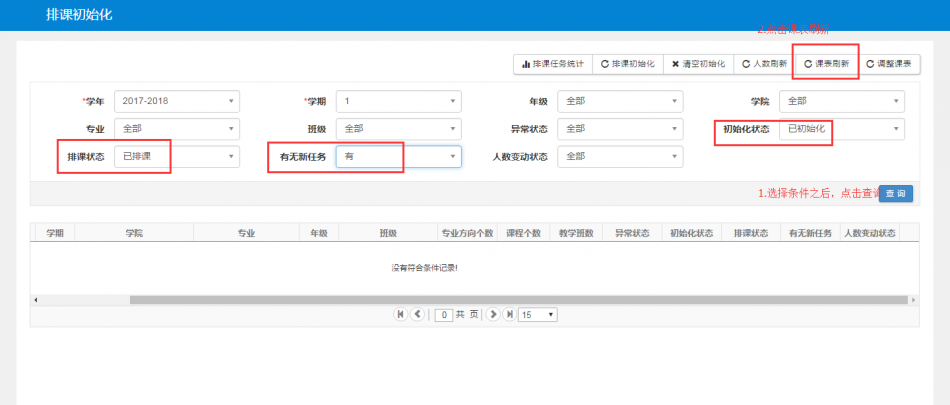This screenshot has height=405, width=950.
Task: Open the 排课状态 dropdown showing 已排课
Action: click(177, 157)
